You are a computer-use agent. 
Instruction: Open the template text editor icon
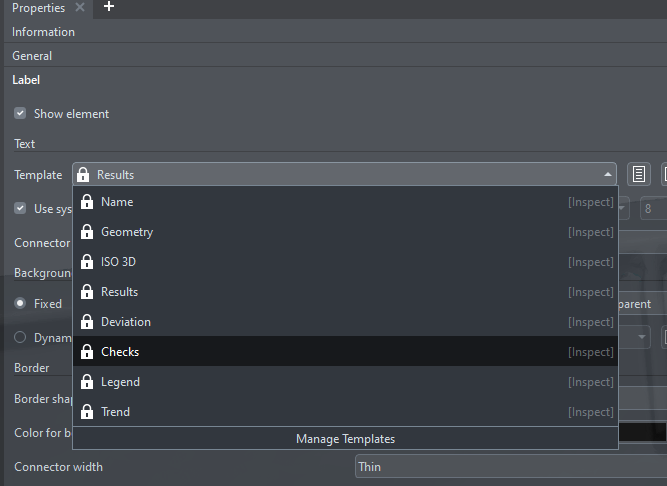coord(638,174)
